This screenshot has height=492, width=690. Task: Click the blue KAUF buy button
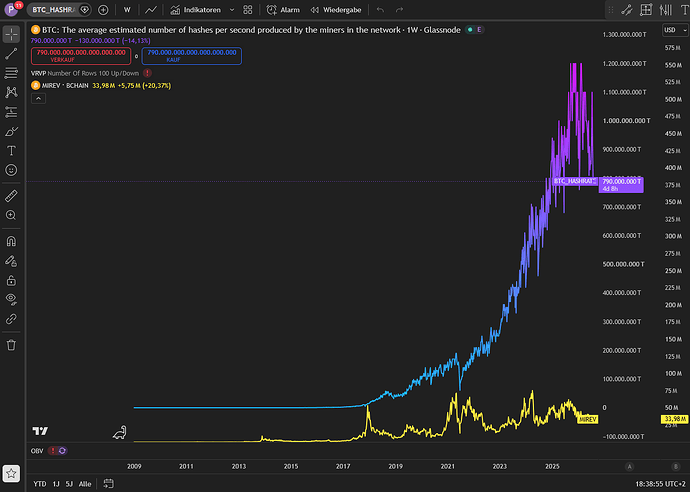coord(192,56)
